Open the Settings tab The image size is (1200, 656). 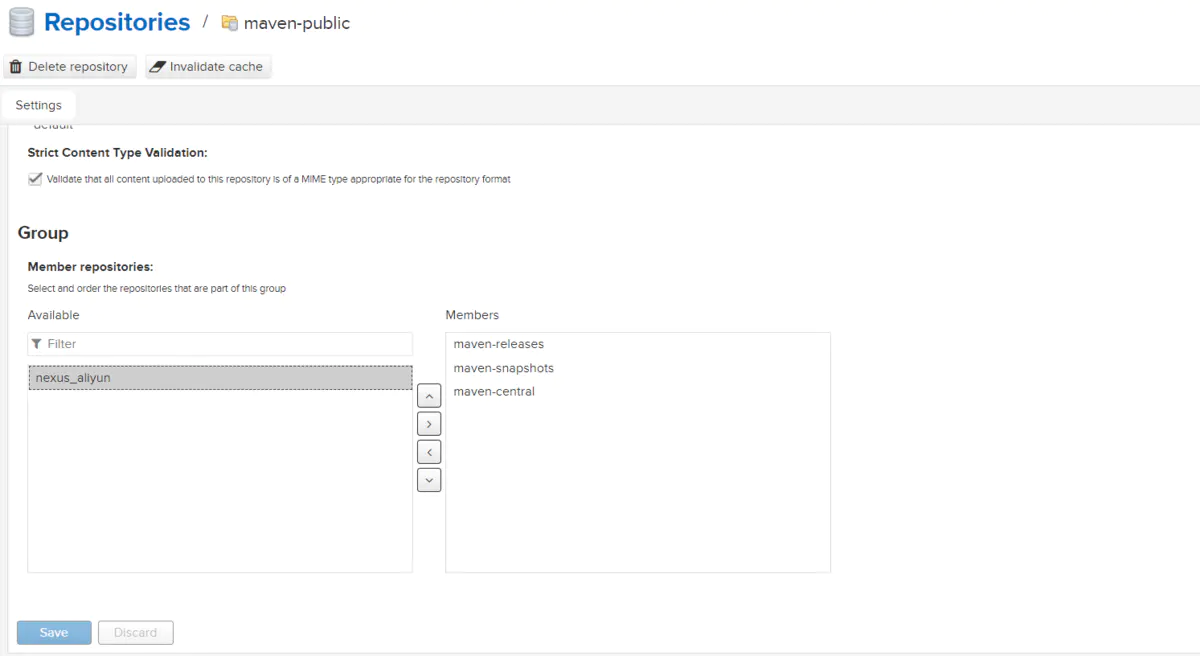pos(39,105)
